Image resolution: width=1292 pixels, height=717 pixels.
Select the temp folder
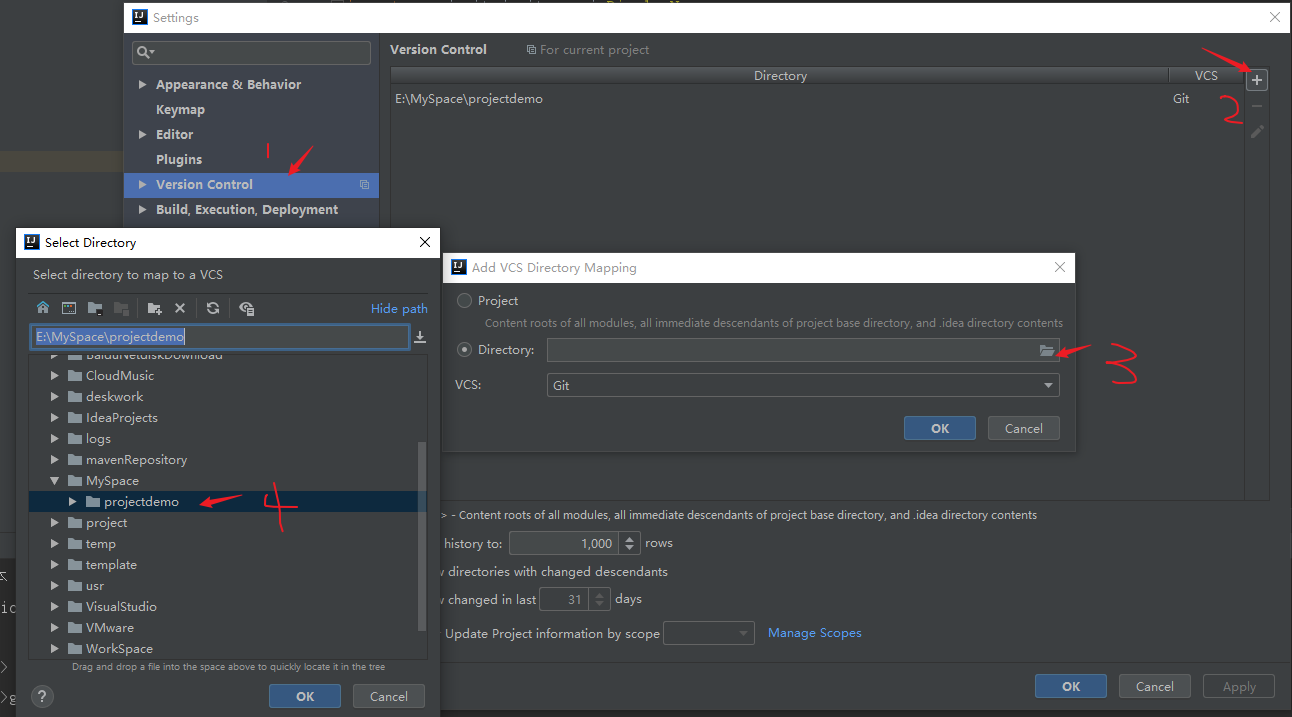coord(101,544)
